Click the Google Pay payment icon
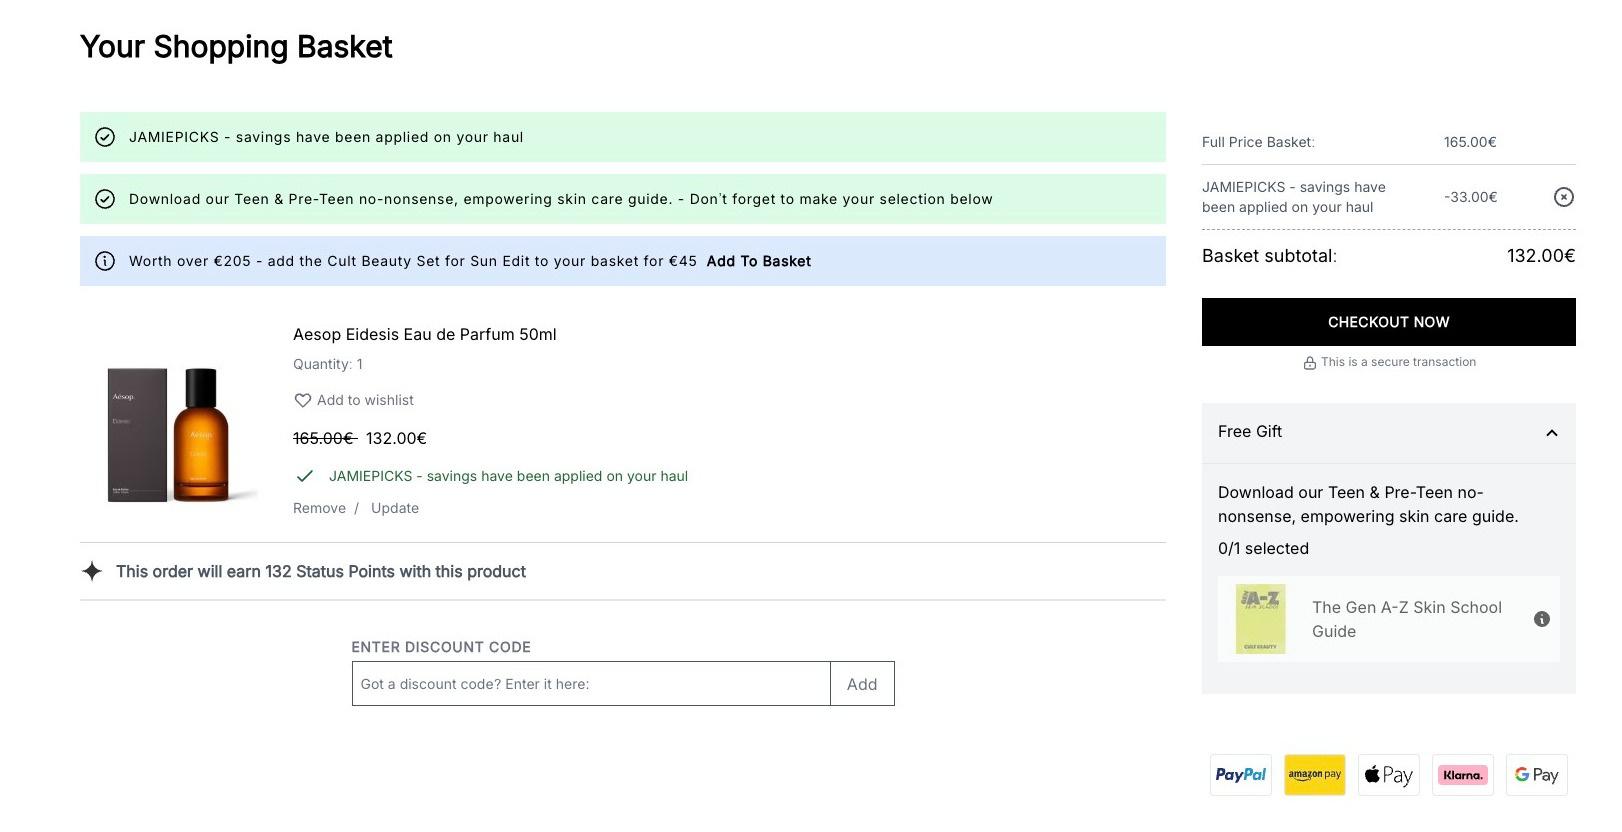 click(1537, 775)
